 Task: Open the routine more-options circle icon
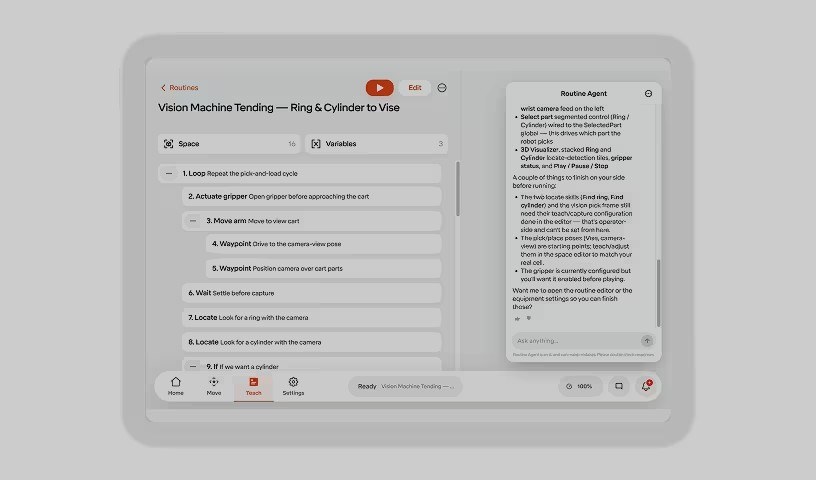[x=442, y=87]
